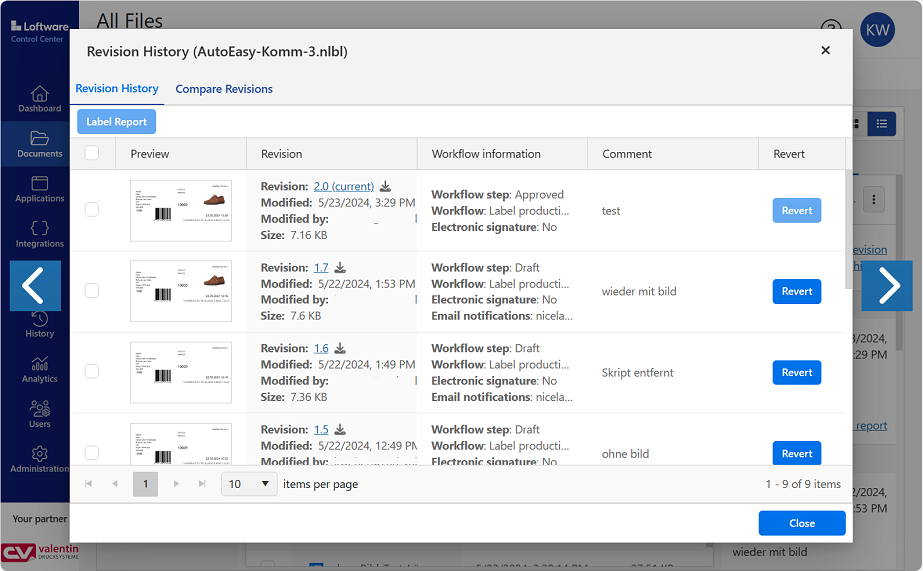
Task: Open the revision 1.6 link
Action: coord(321,349)
